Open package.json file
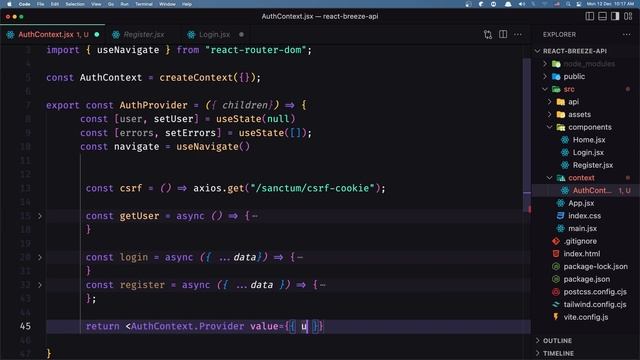The image size is (640, 360). pyautogui.click(x=587, y=279)
